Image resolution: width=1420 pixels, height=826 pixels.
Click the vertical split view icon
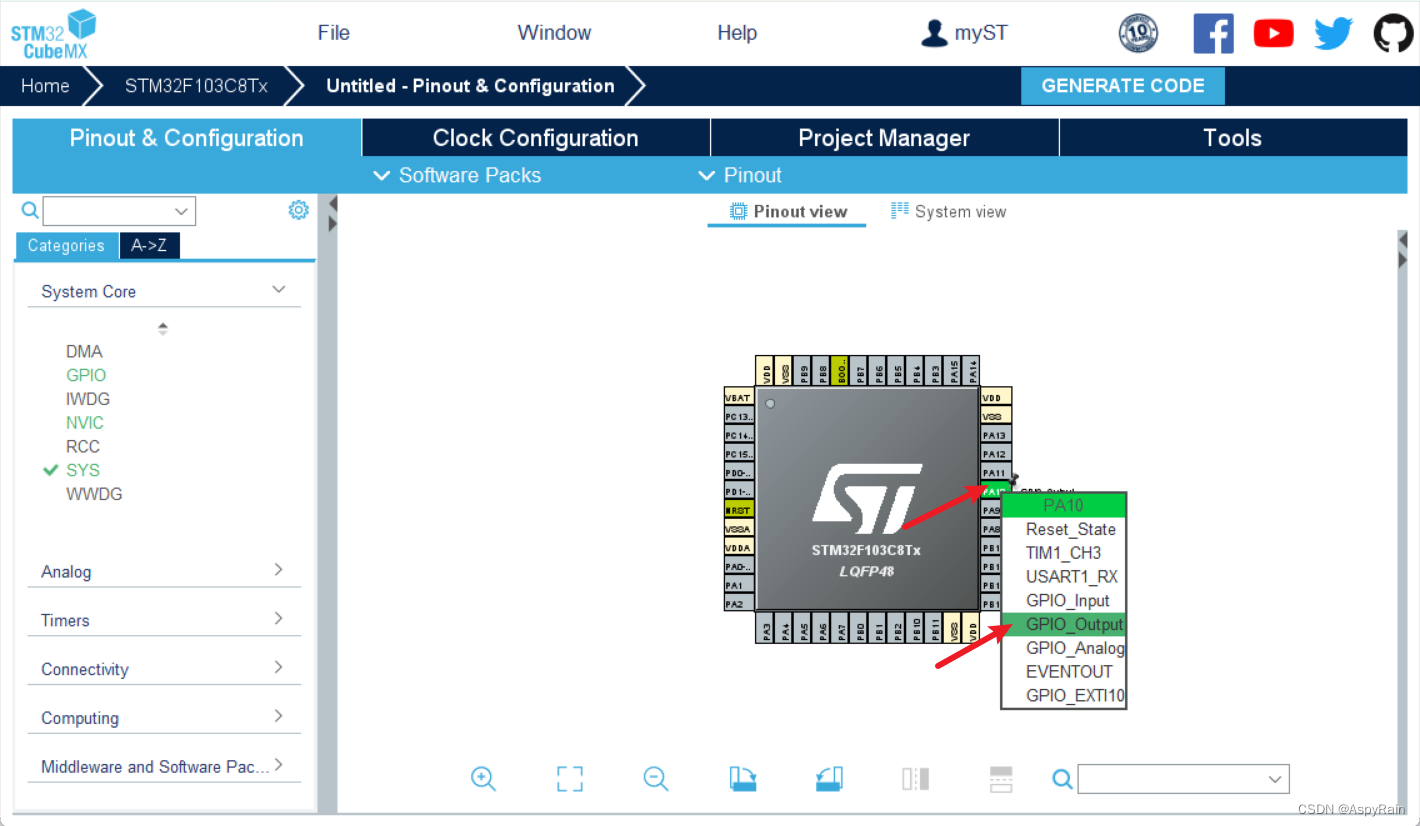click(916, 778)
